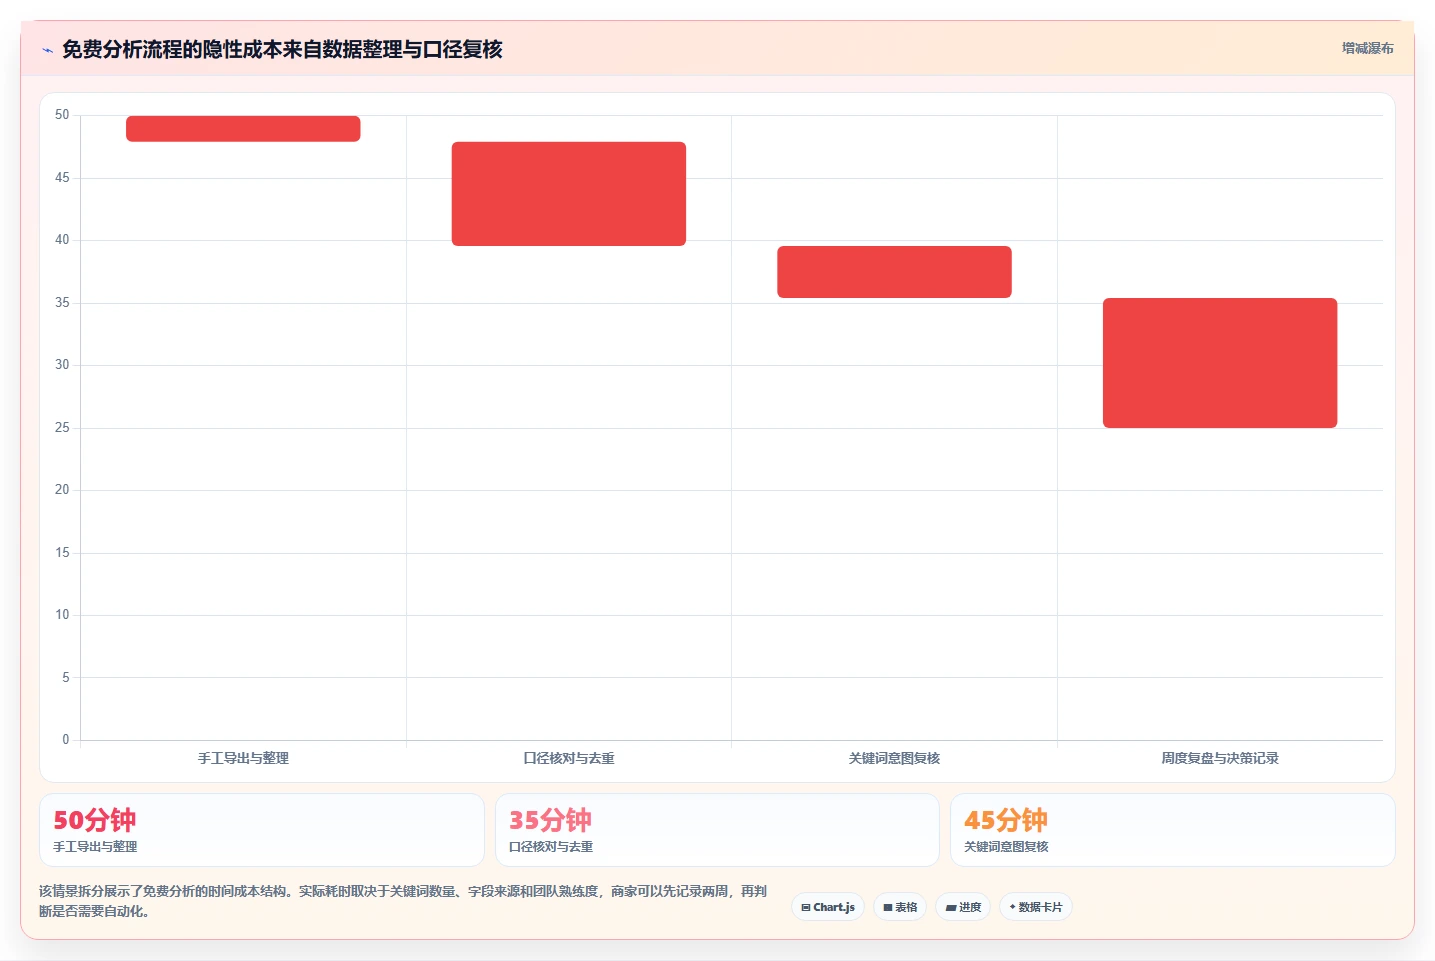
Task: Click the red bar for 周度复盘与决策记录
Action: pyautogui.click(x=1220, y=363)
